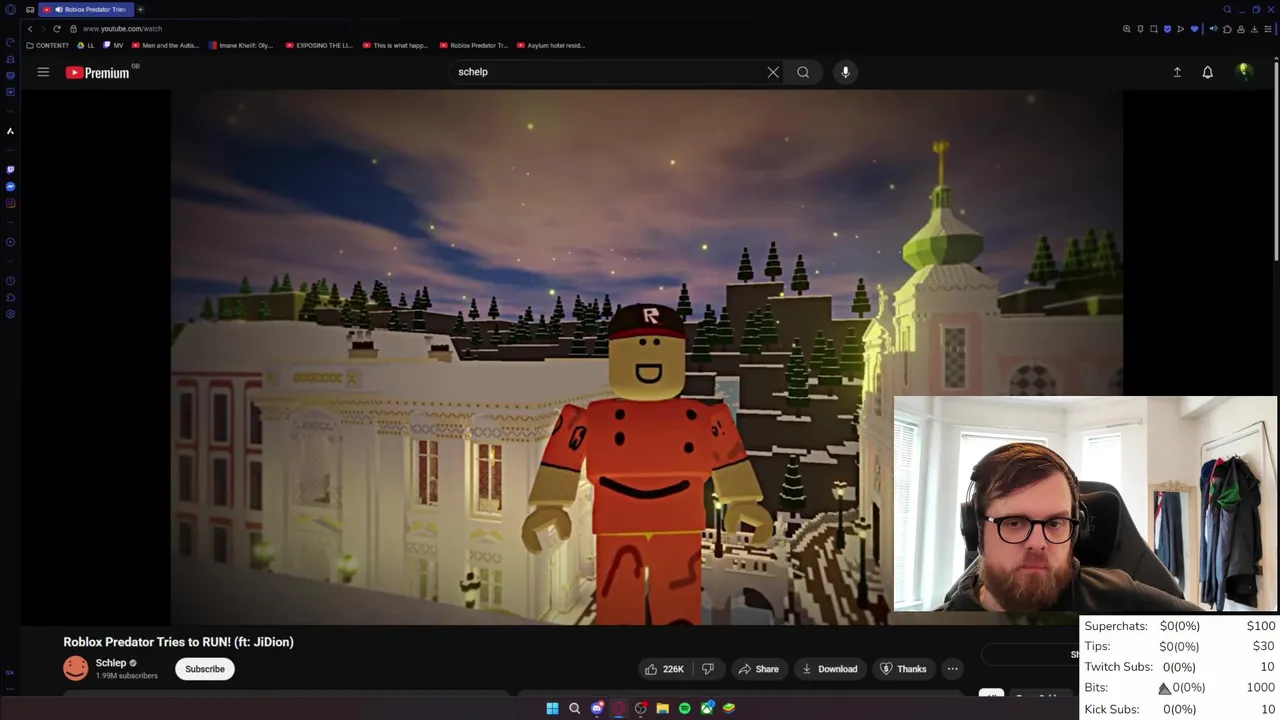The image size is (1280, 720).
Task: Go to YouTube Premium home logo
Action: (x=97, y=72)
